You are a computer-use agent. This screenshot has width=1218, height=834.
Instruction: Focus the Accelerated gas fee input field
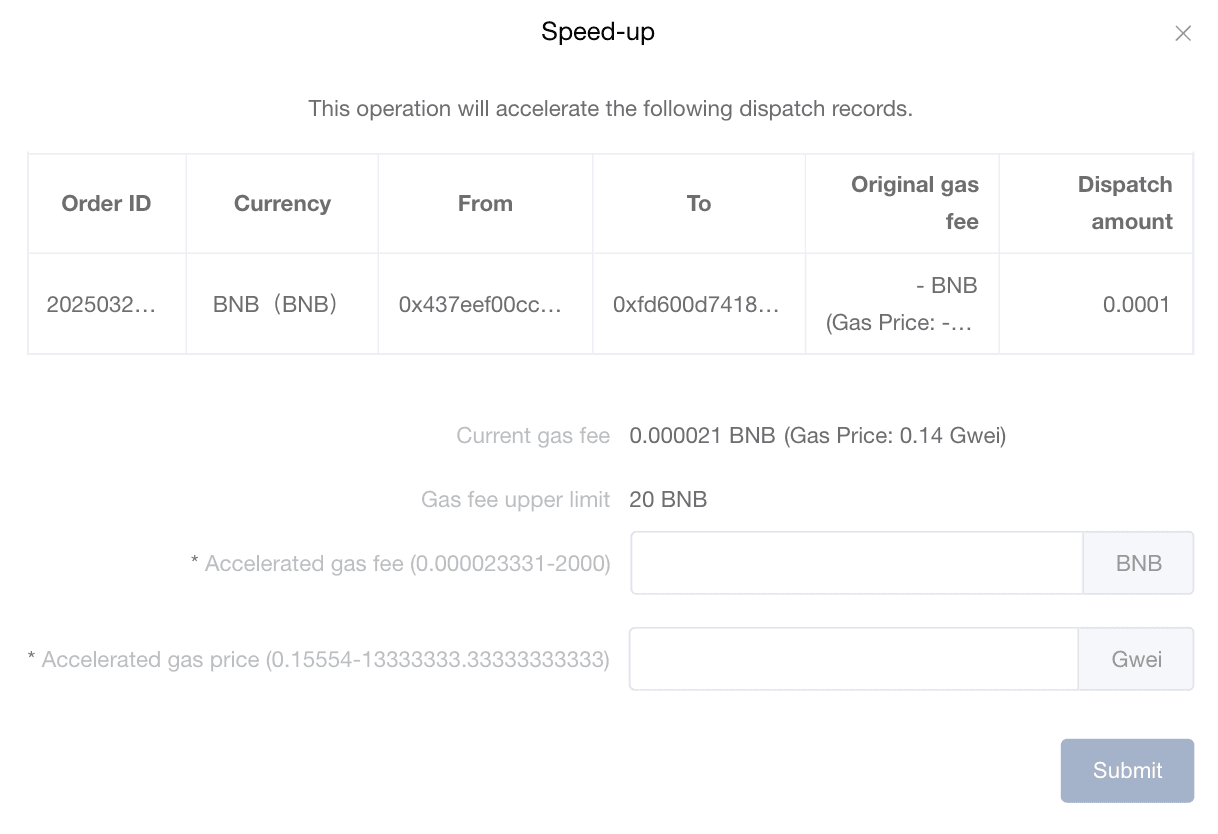856,563
